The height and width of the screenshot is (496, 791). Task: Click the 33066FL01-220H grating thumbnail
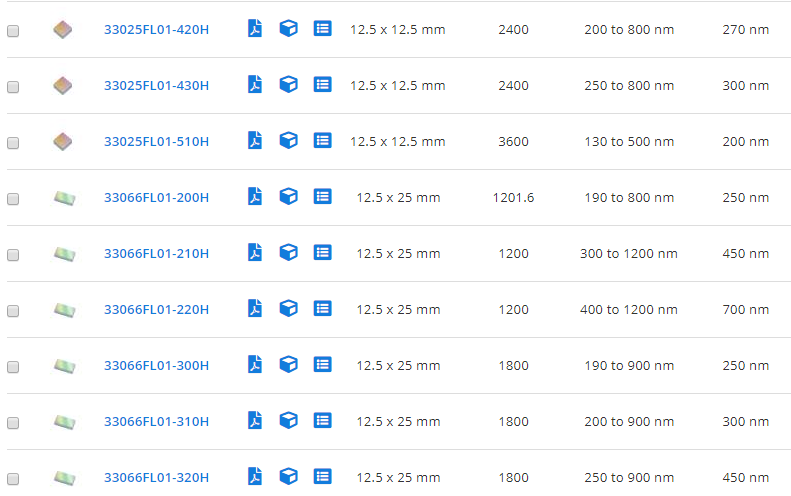[x=64, y=310]
